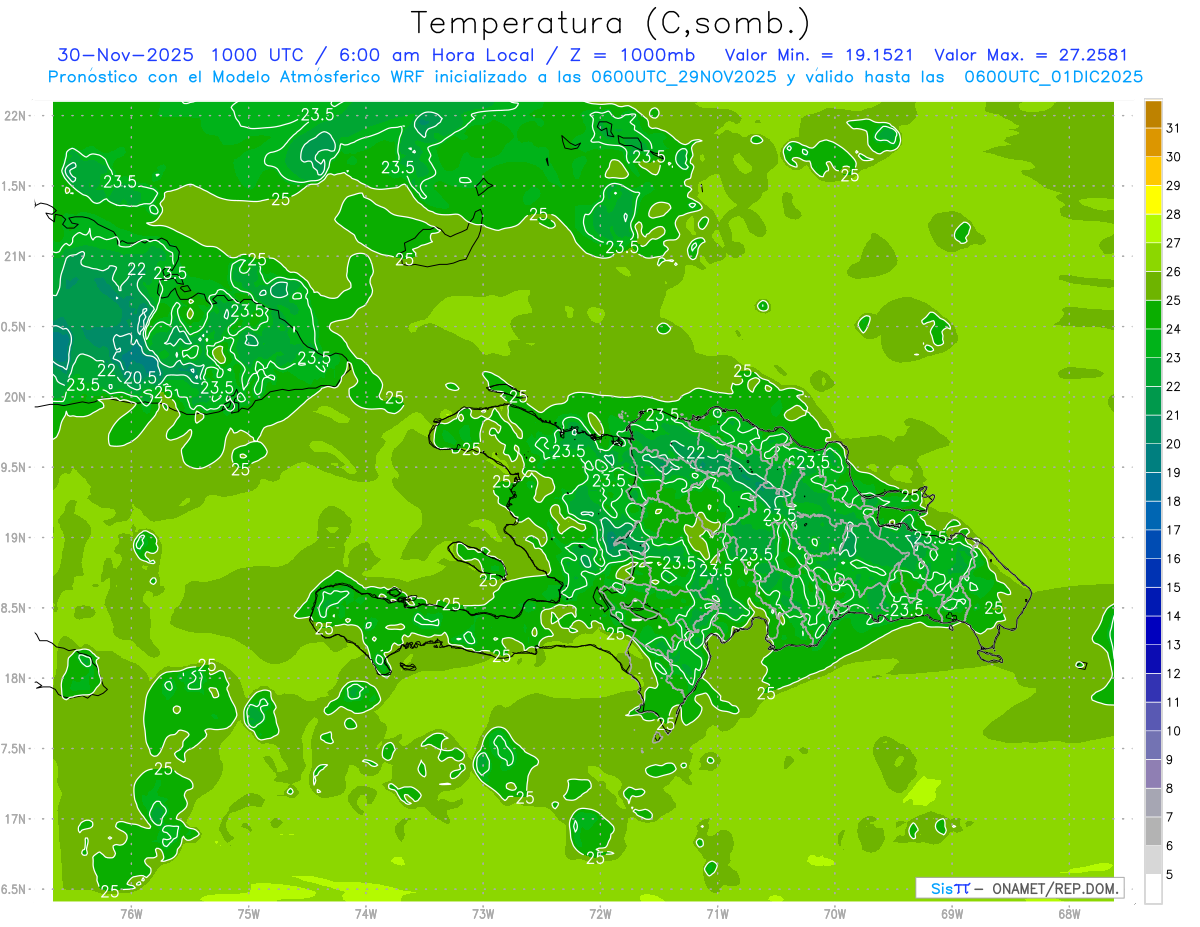Click the '16' value on the color scale
This screenshot has height=927, width=1200.
(1174, 559)
